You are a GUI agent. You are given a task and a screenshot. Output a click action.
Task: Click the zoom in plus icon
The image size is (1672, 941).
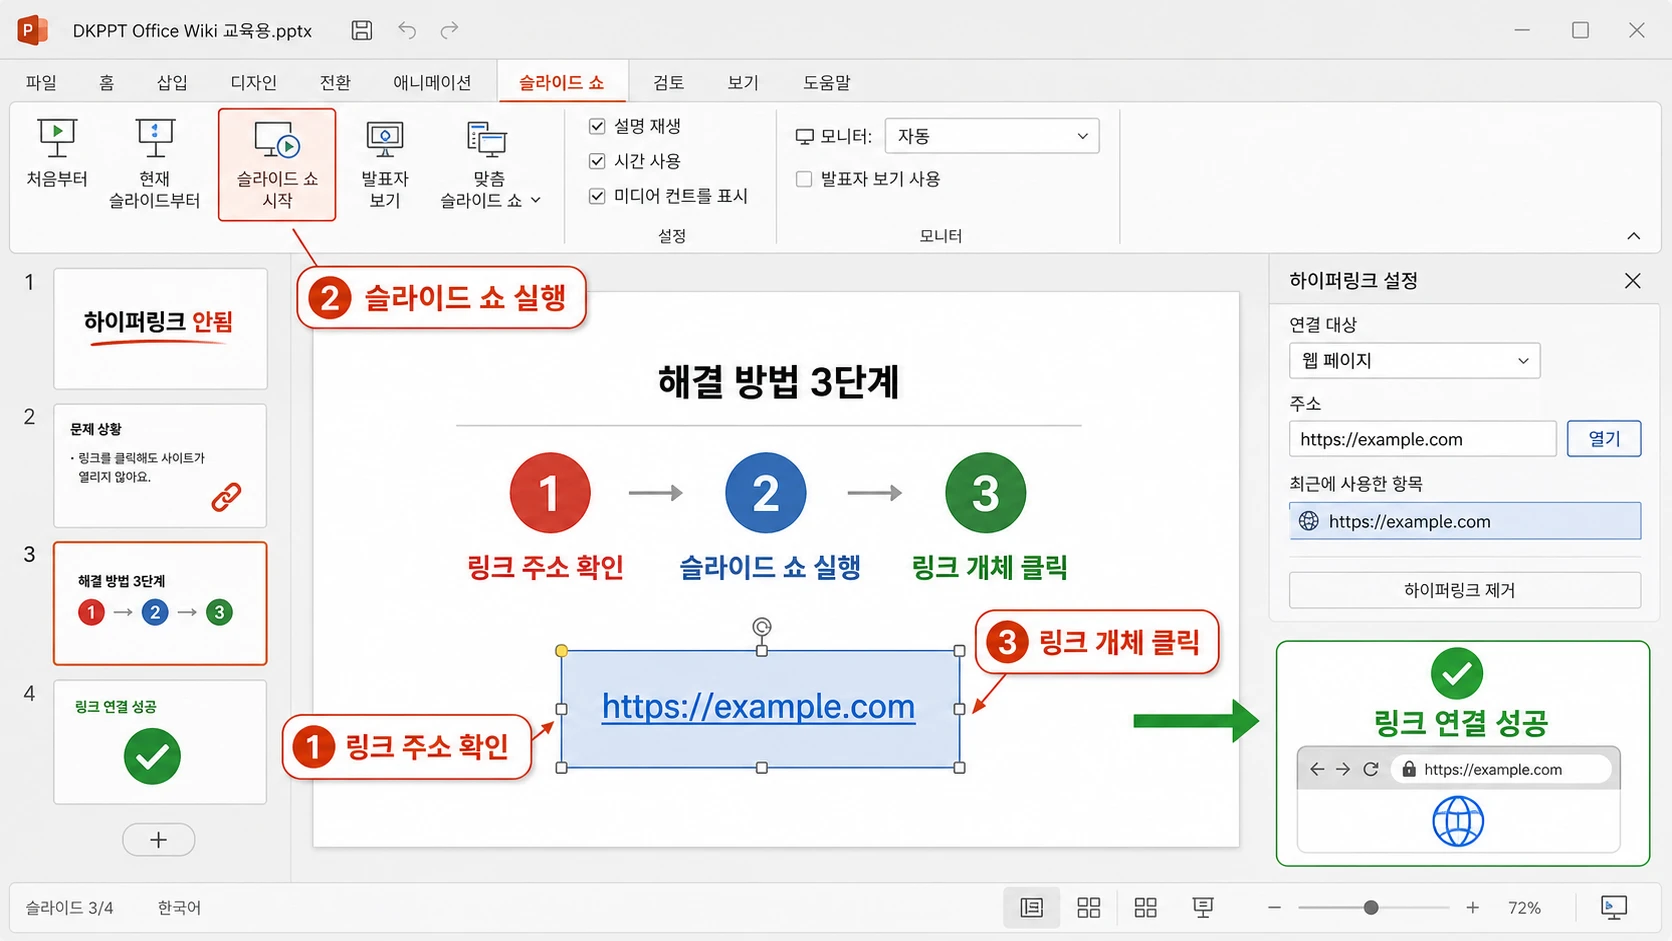point(1472,907)
